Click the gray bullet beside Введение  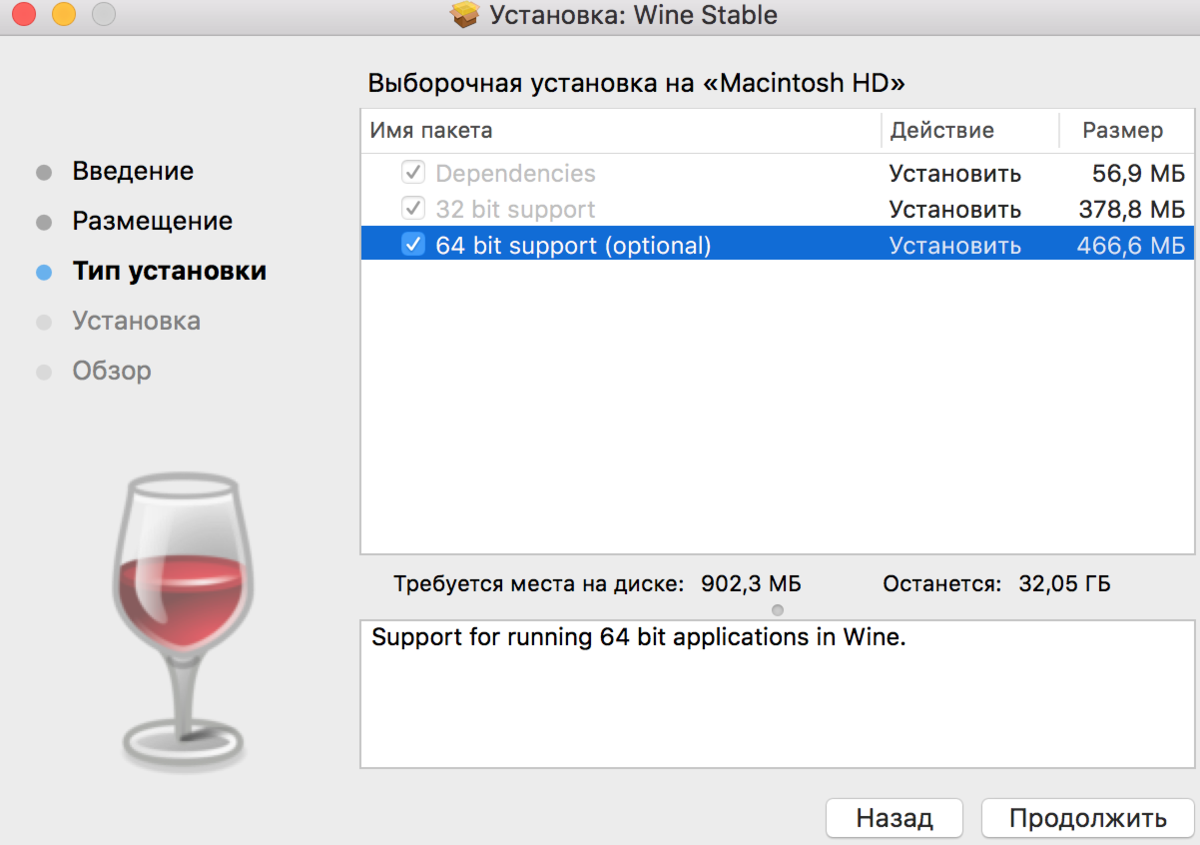(43, 172)
